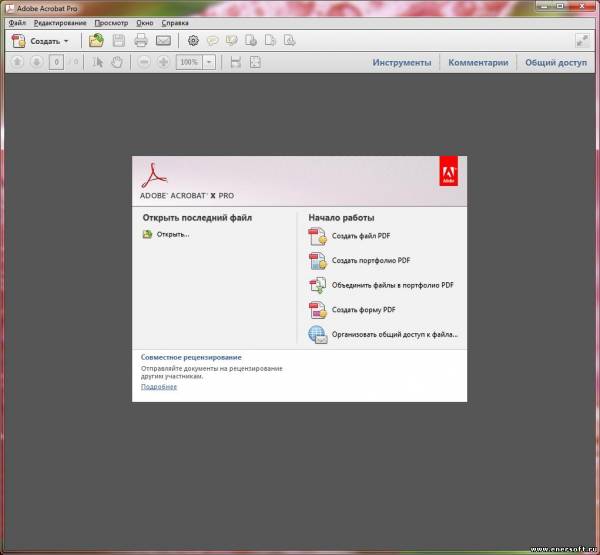Viewport: 600px width, 555px height.
Task: Select the hand pan tool
Action: (x=117, y=62)
